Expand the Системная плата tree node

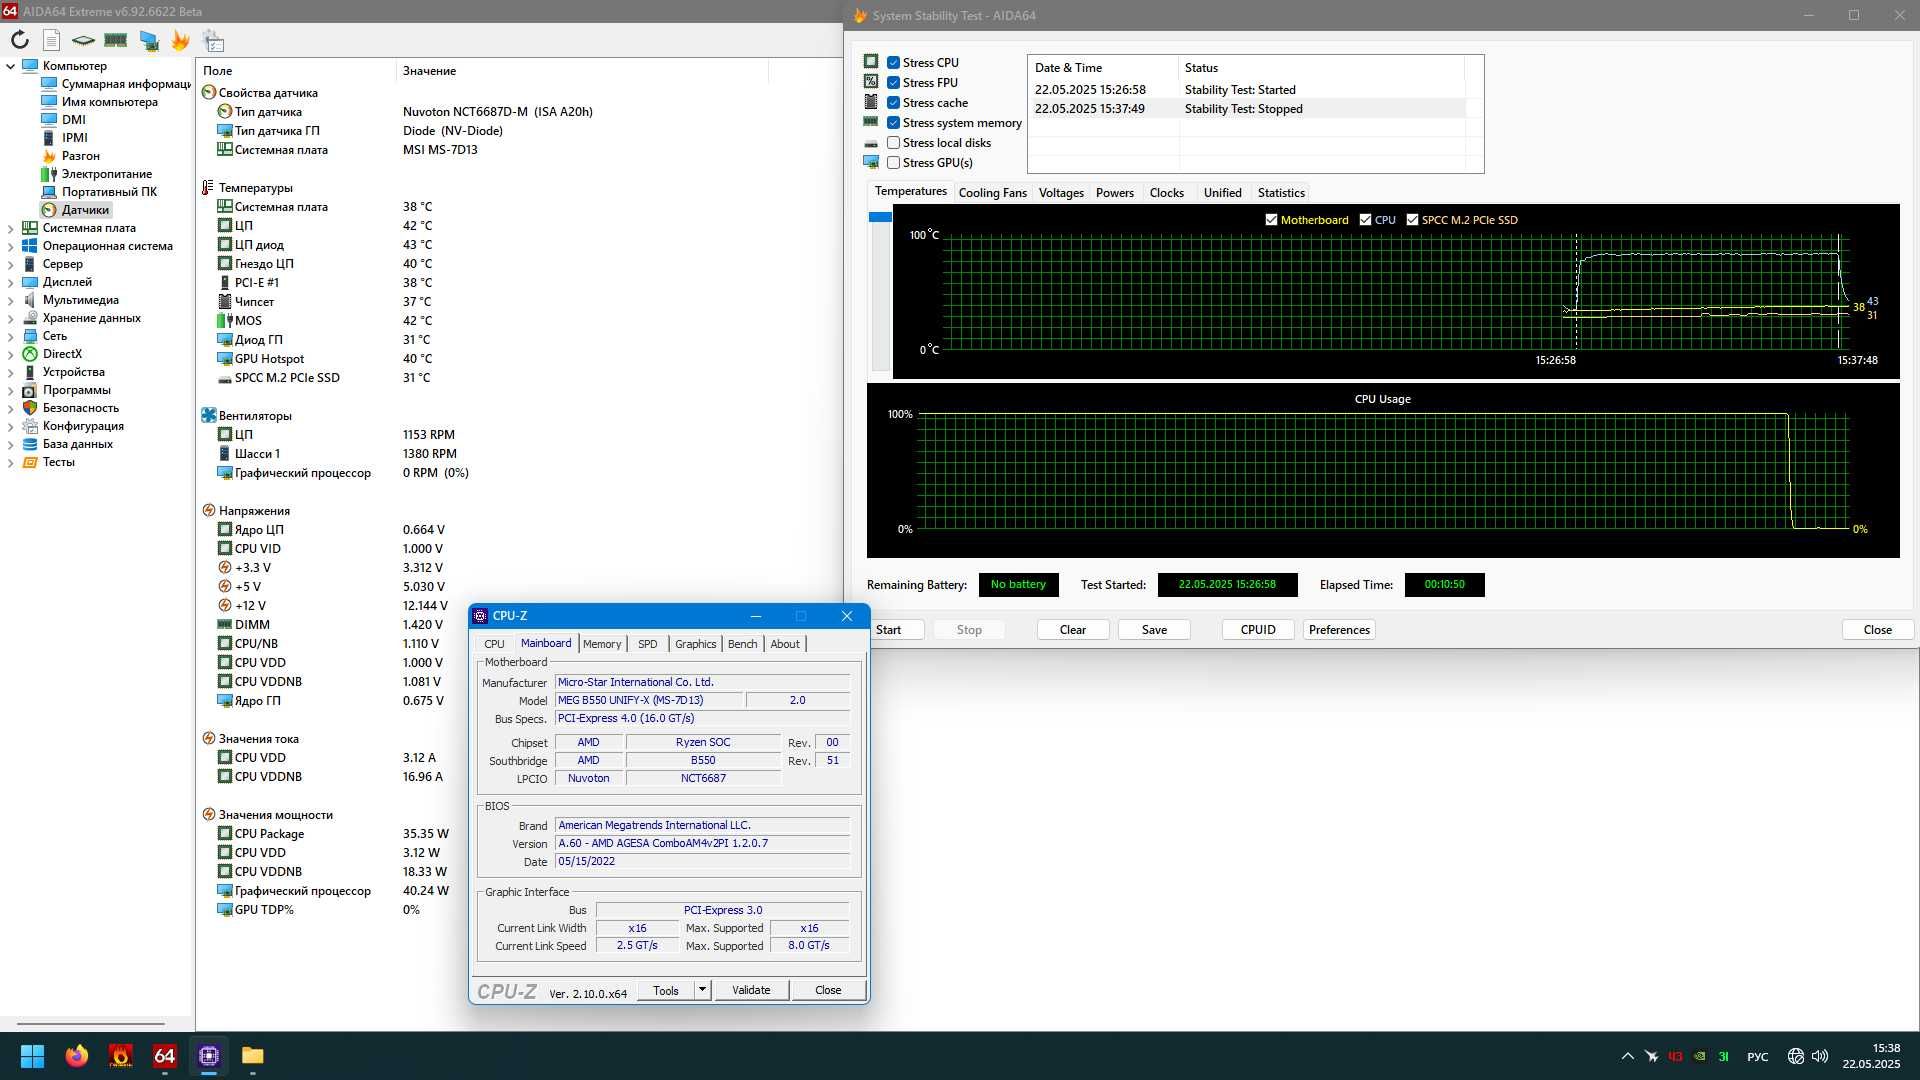click(x=10, y=228)
